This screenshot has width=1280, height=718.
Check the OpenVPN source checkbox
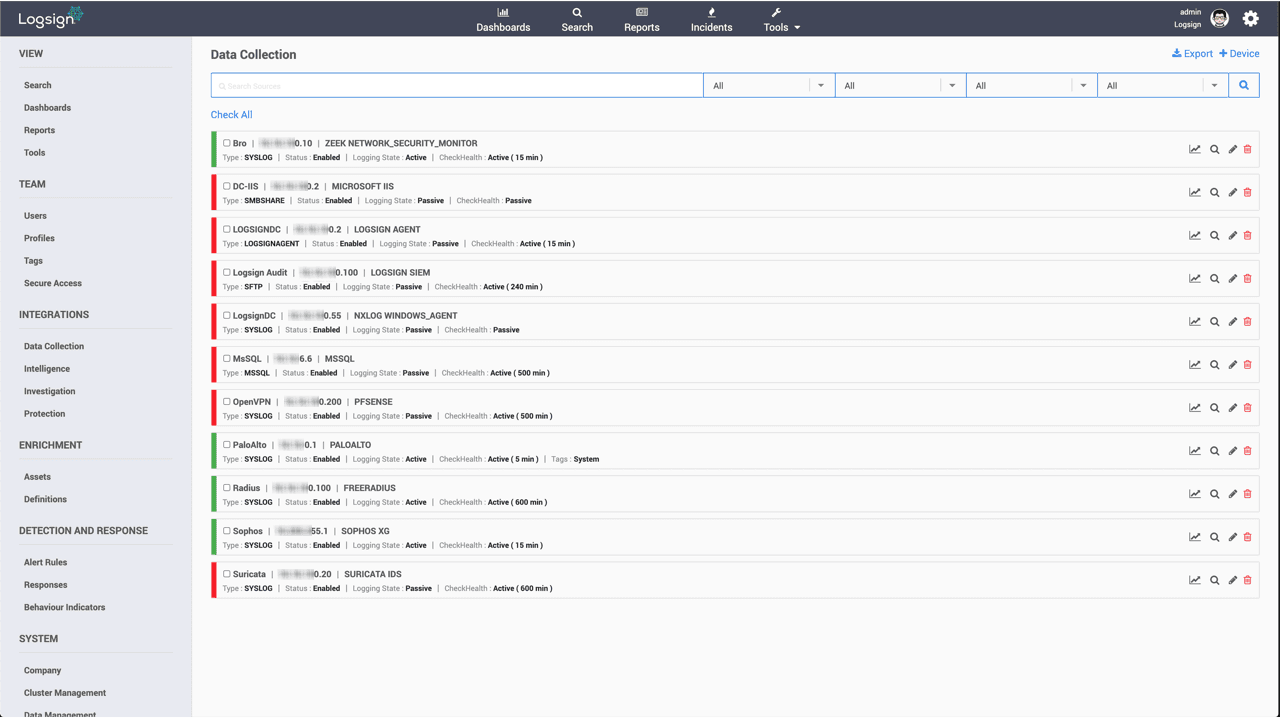click(x=227, y=402)
